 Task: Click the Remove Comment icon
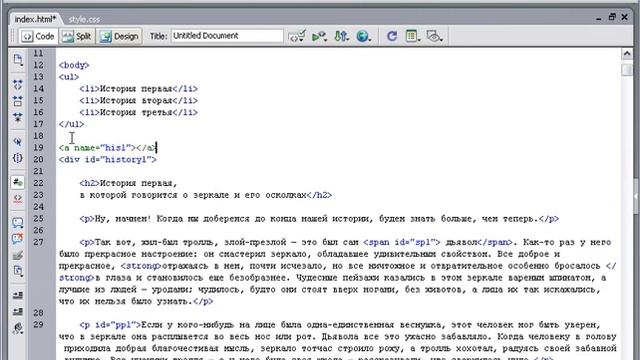click(x=18, y=239)
